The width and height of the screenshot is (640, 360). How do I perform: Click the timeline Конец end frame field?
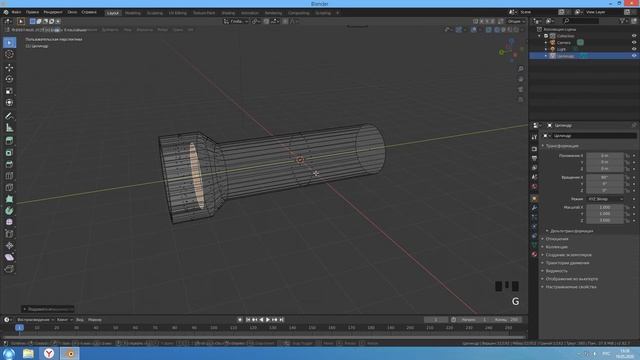506,320
